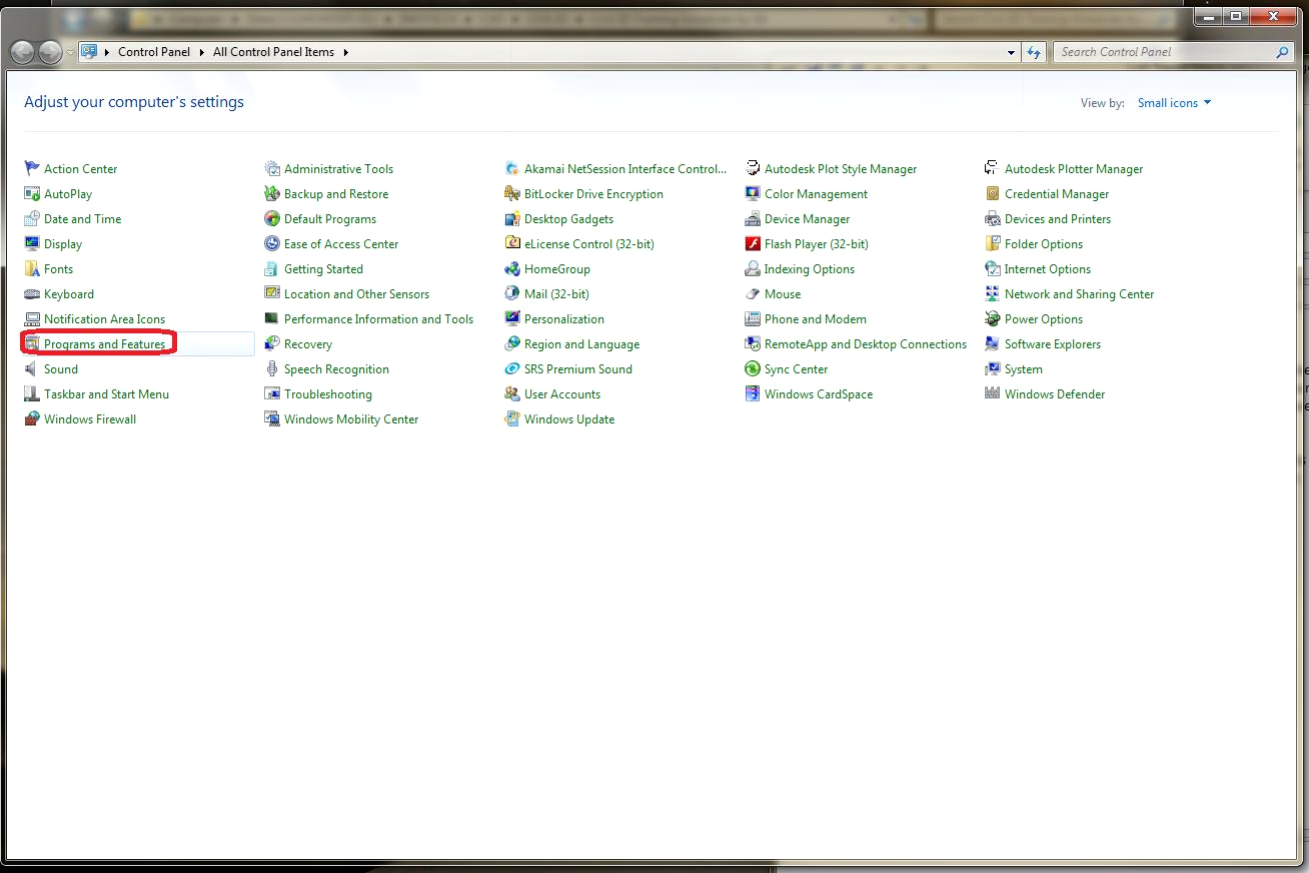
Task: Open Taskbar and Start Menu settings
Action: click(x=106, y=394)
